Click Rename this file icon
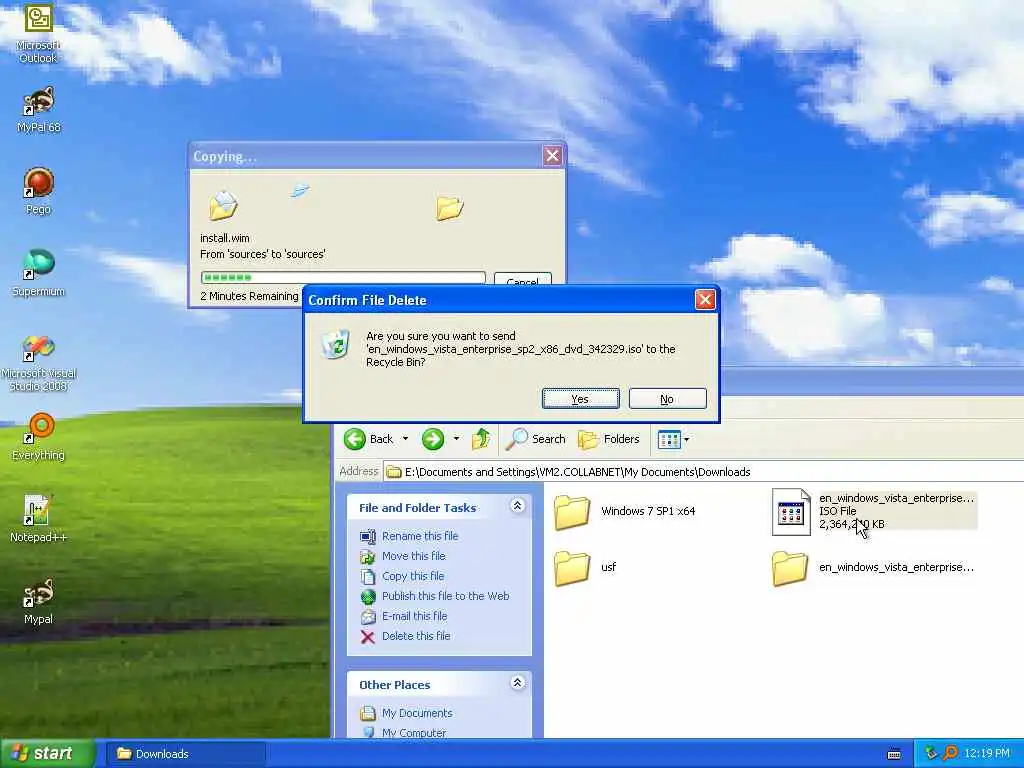This screenshot has width=1024, height=768. [x=368, y=536]
